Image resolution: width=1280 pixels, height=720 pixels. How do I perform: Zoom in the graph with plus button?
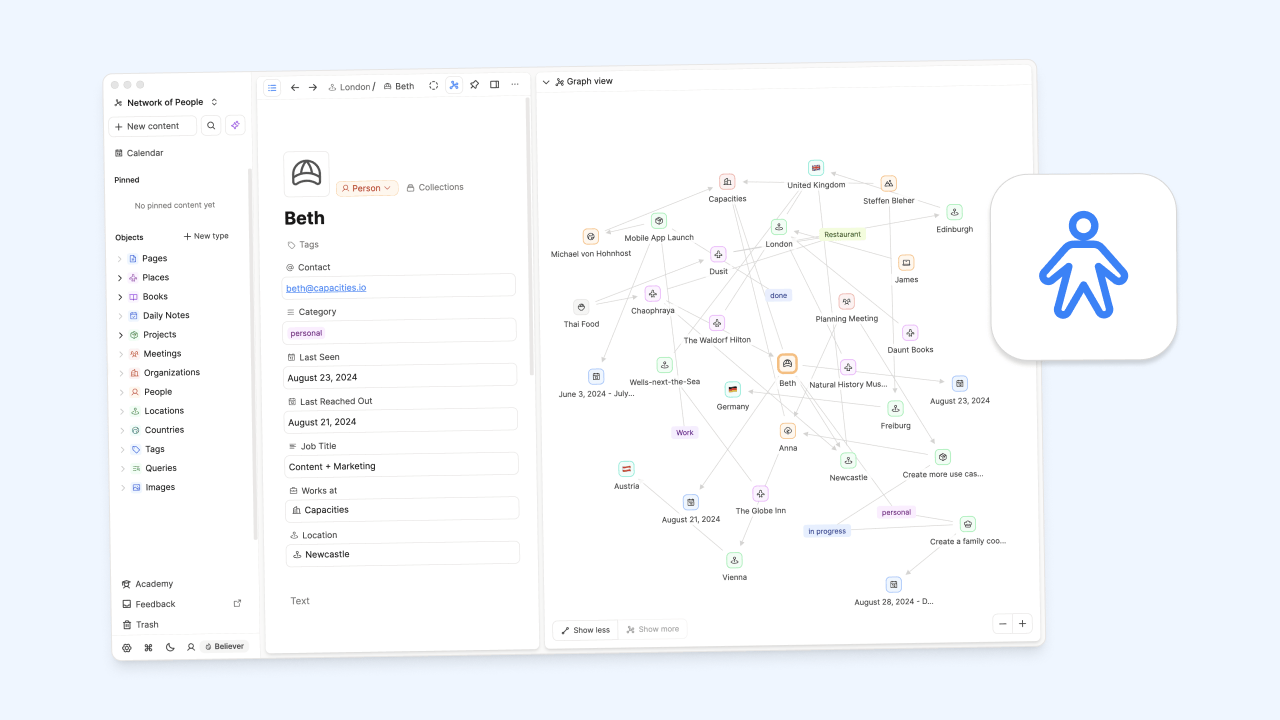[x=1022, y=624]
